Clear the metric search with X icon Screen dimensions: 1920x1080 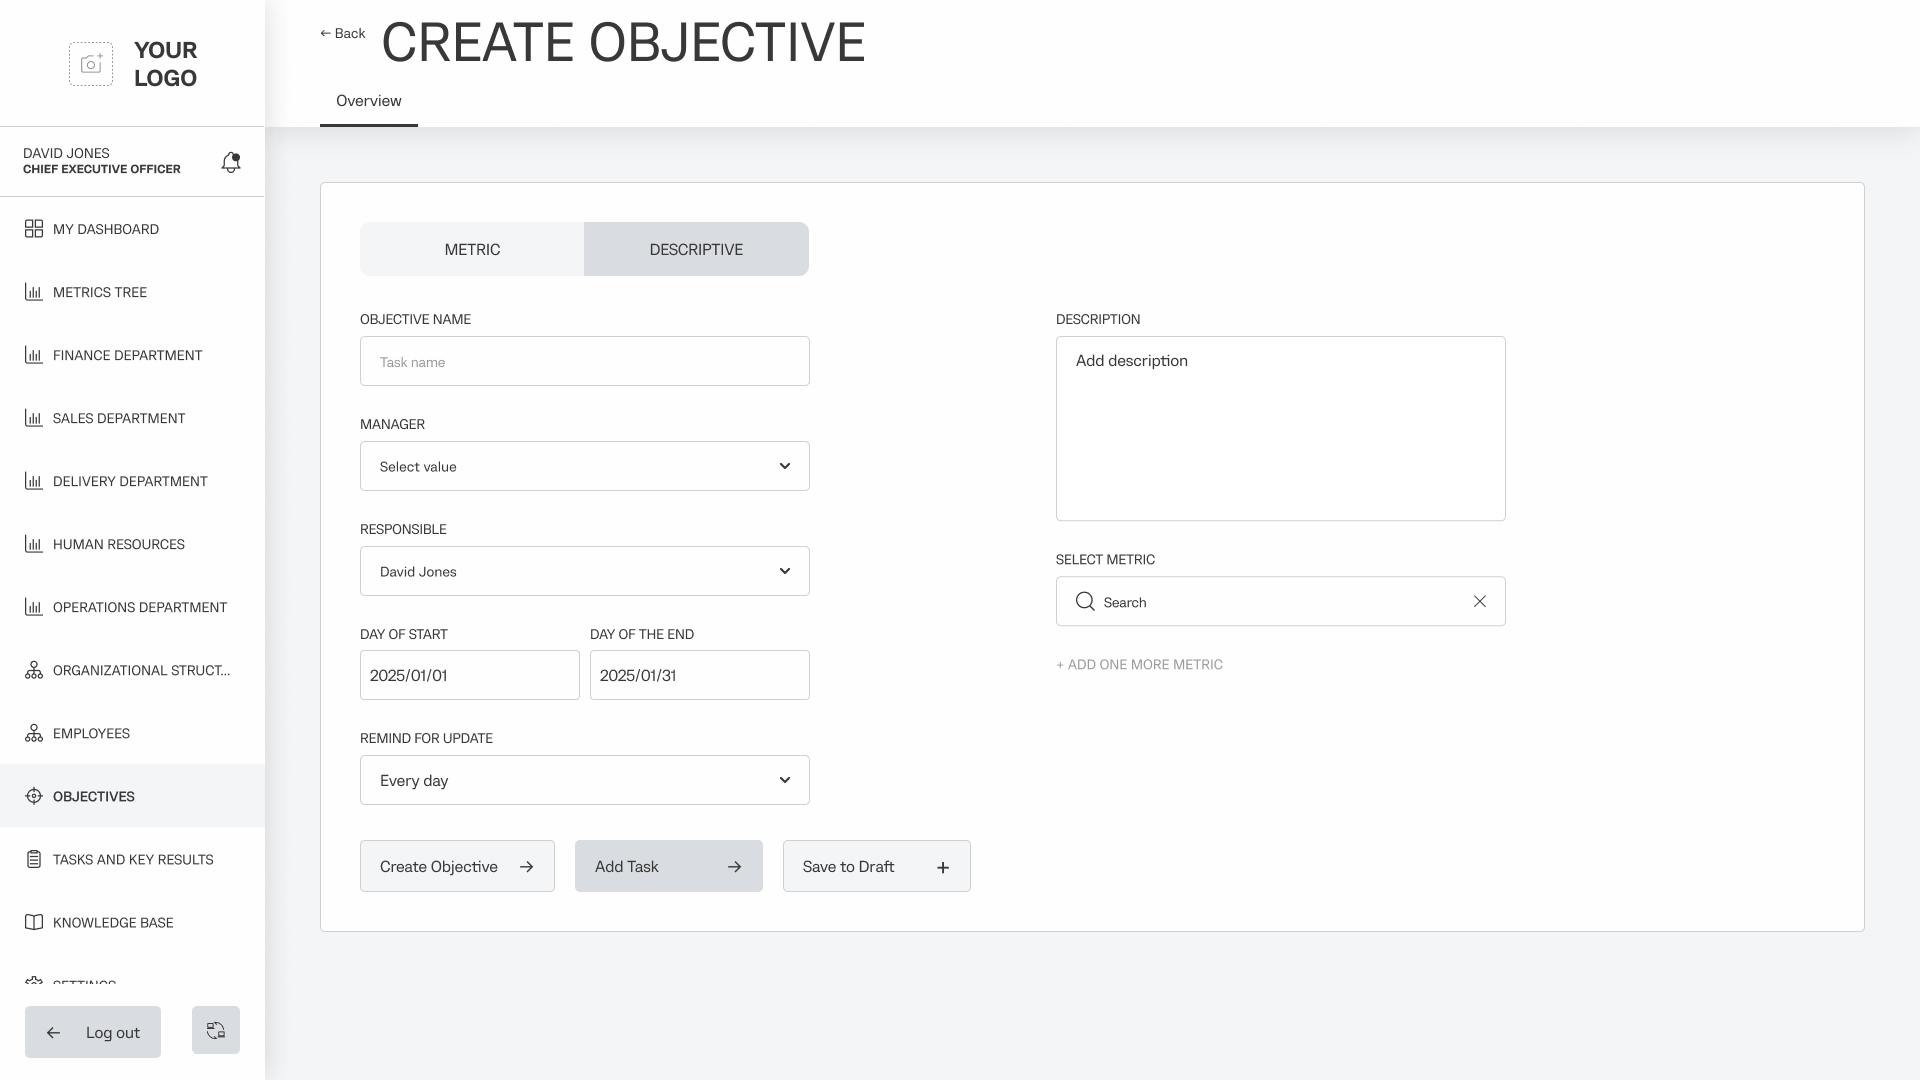pyautogui.click(x=1479, y=601)
